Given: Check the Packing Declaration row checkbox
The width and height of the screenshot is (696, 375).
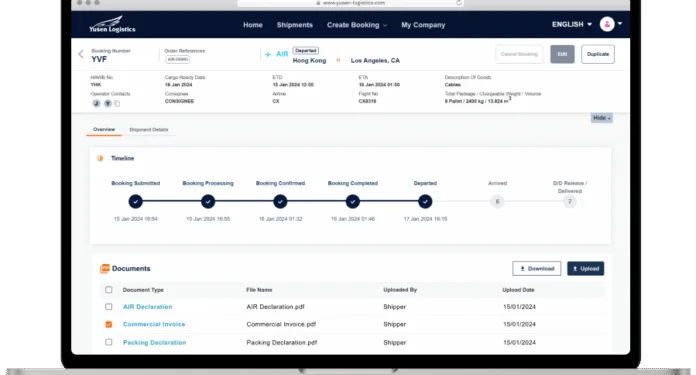Looking at the screenshot, I should 109,342.
